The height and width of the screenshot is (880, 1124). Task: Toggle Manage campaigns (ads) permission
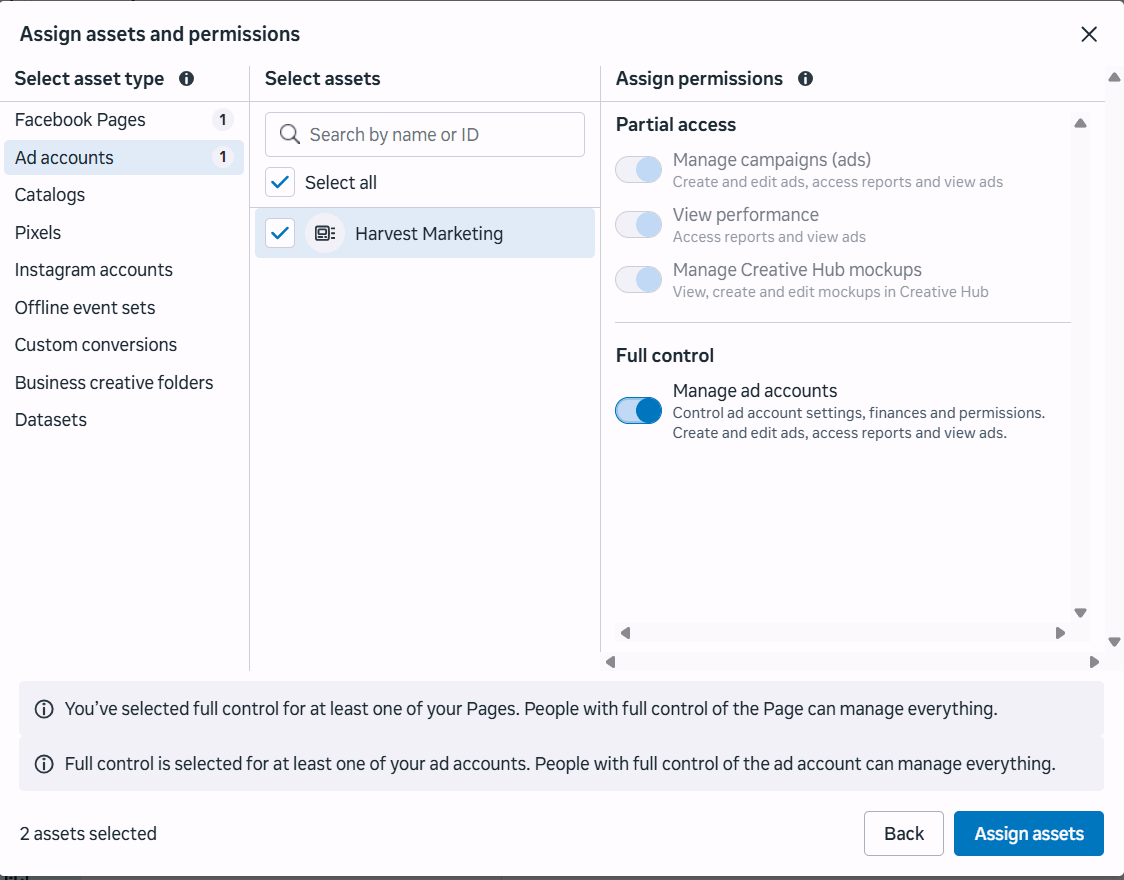[x=638, y=170]
